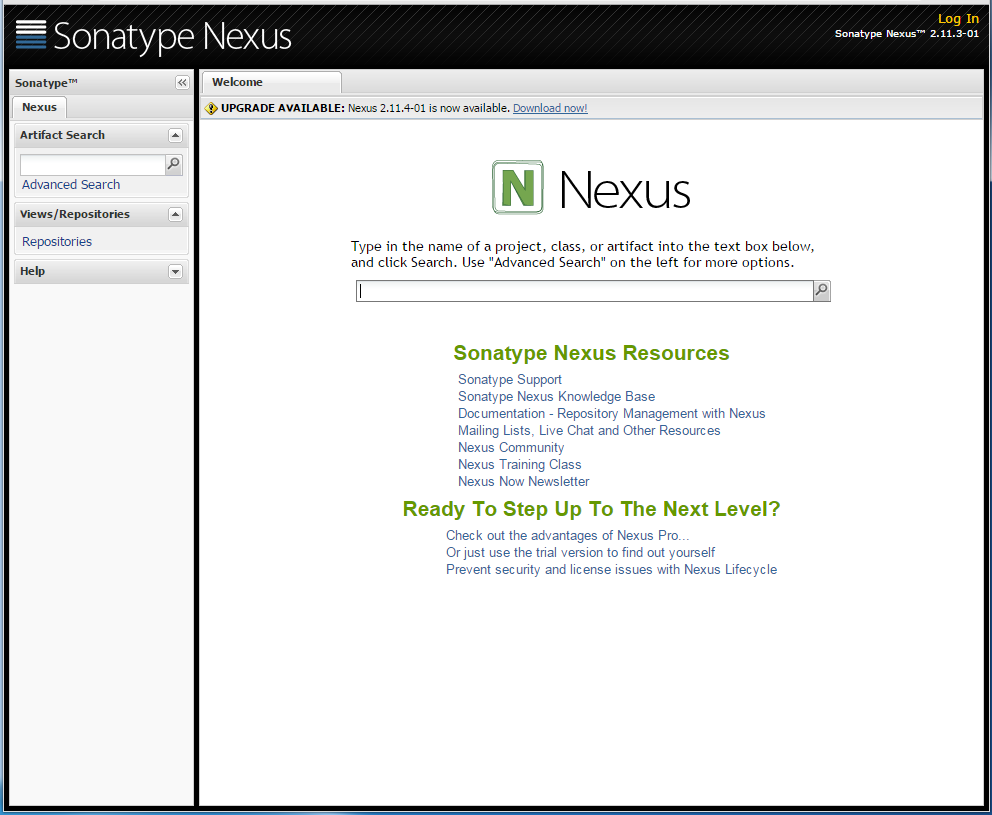Viewport: 992px width, 815px height.
Task: Click the Download now upgrade link
Action: (550, 108)
